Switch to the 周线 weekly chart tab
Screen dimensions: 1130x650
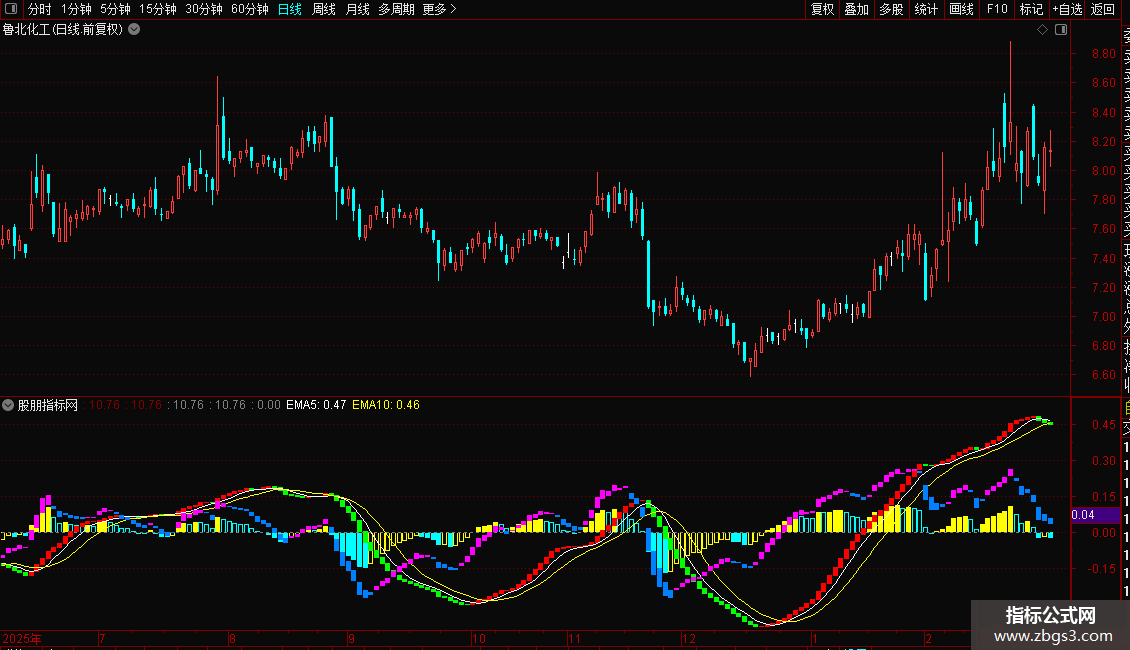(324, 9)
